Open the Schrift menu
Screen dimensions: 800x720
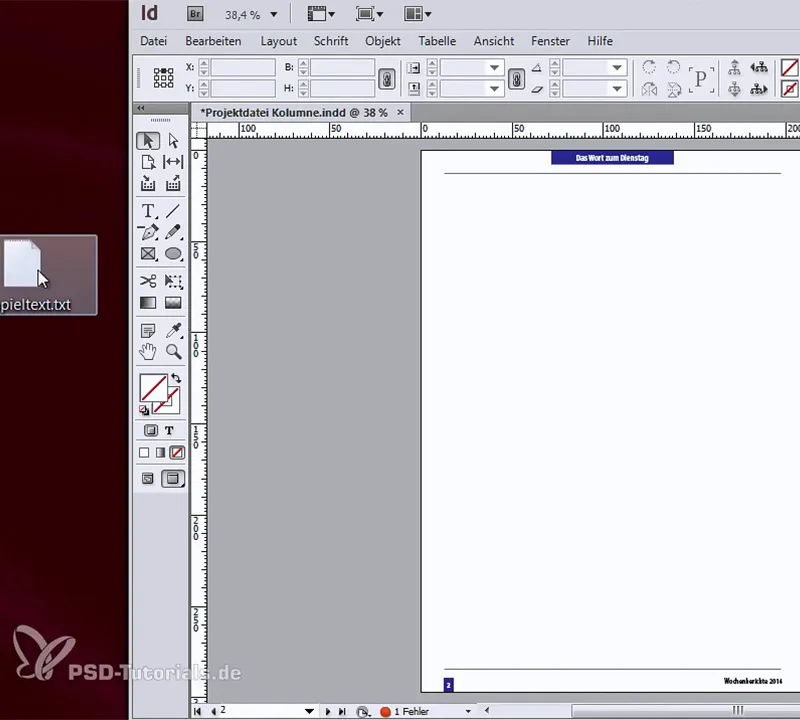coord(331,41)
